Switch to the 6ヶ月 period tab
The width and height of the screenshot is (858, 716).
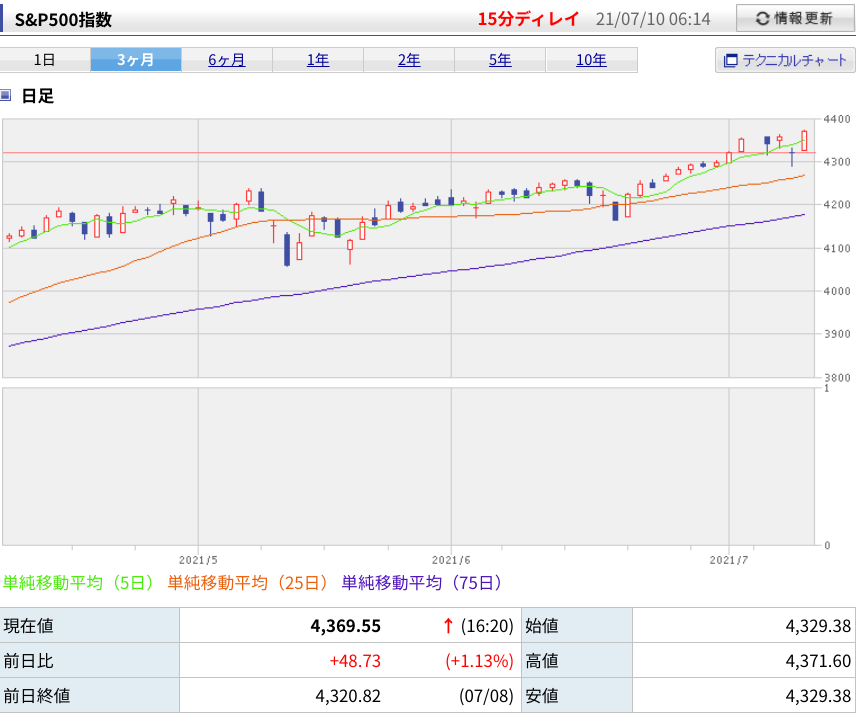(227, 60)
